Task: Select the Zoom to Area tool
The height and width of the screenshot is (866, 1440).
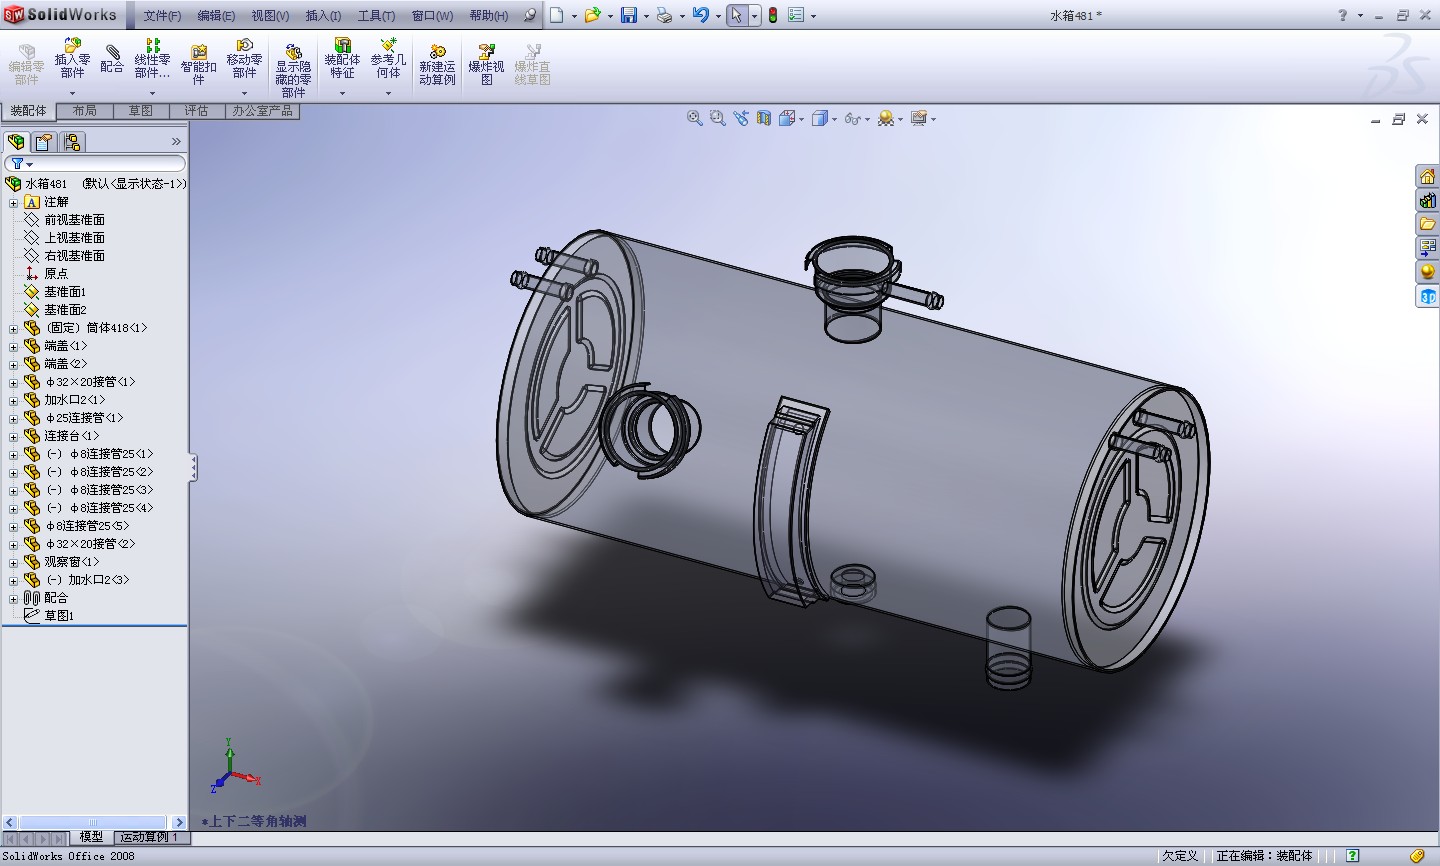Action: [717, 118]
